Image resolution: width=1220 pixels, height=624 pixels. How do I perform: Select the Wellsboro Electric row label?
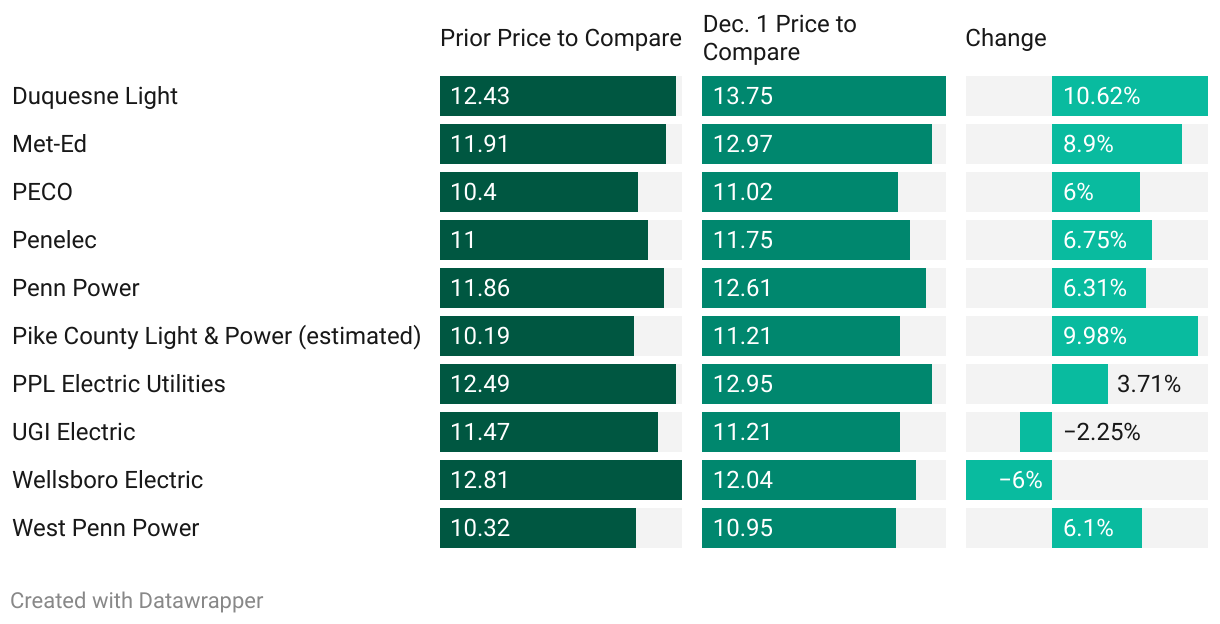(x=108, y=480)
